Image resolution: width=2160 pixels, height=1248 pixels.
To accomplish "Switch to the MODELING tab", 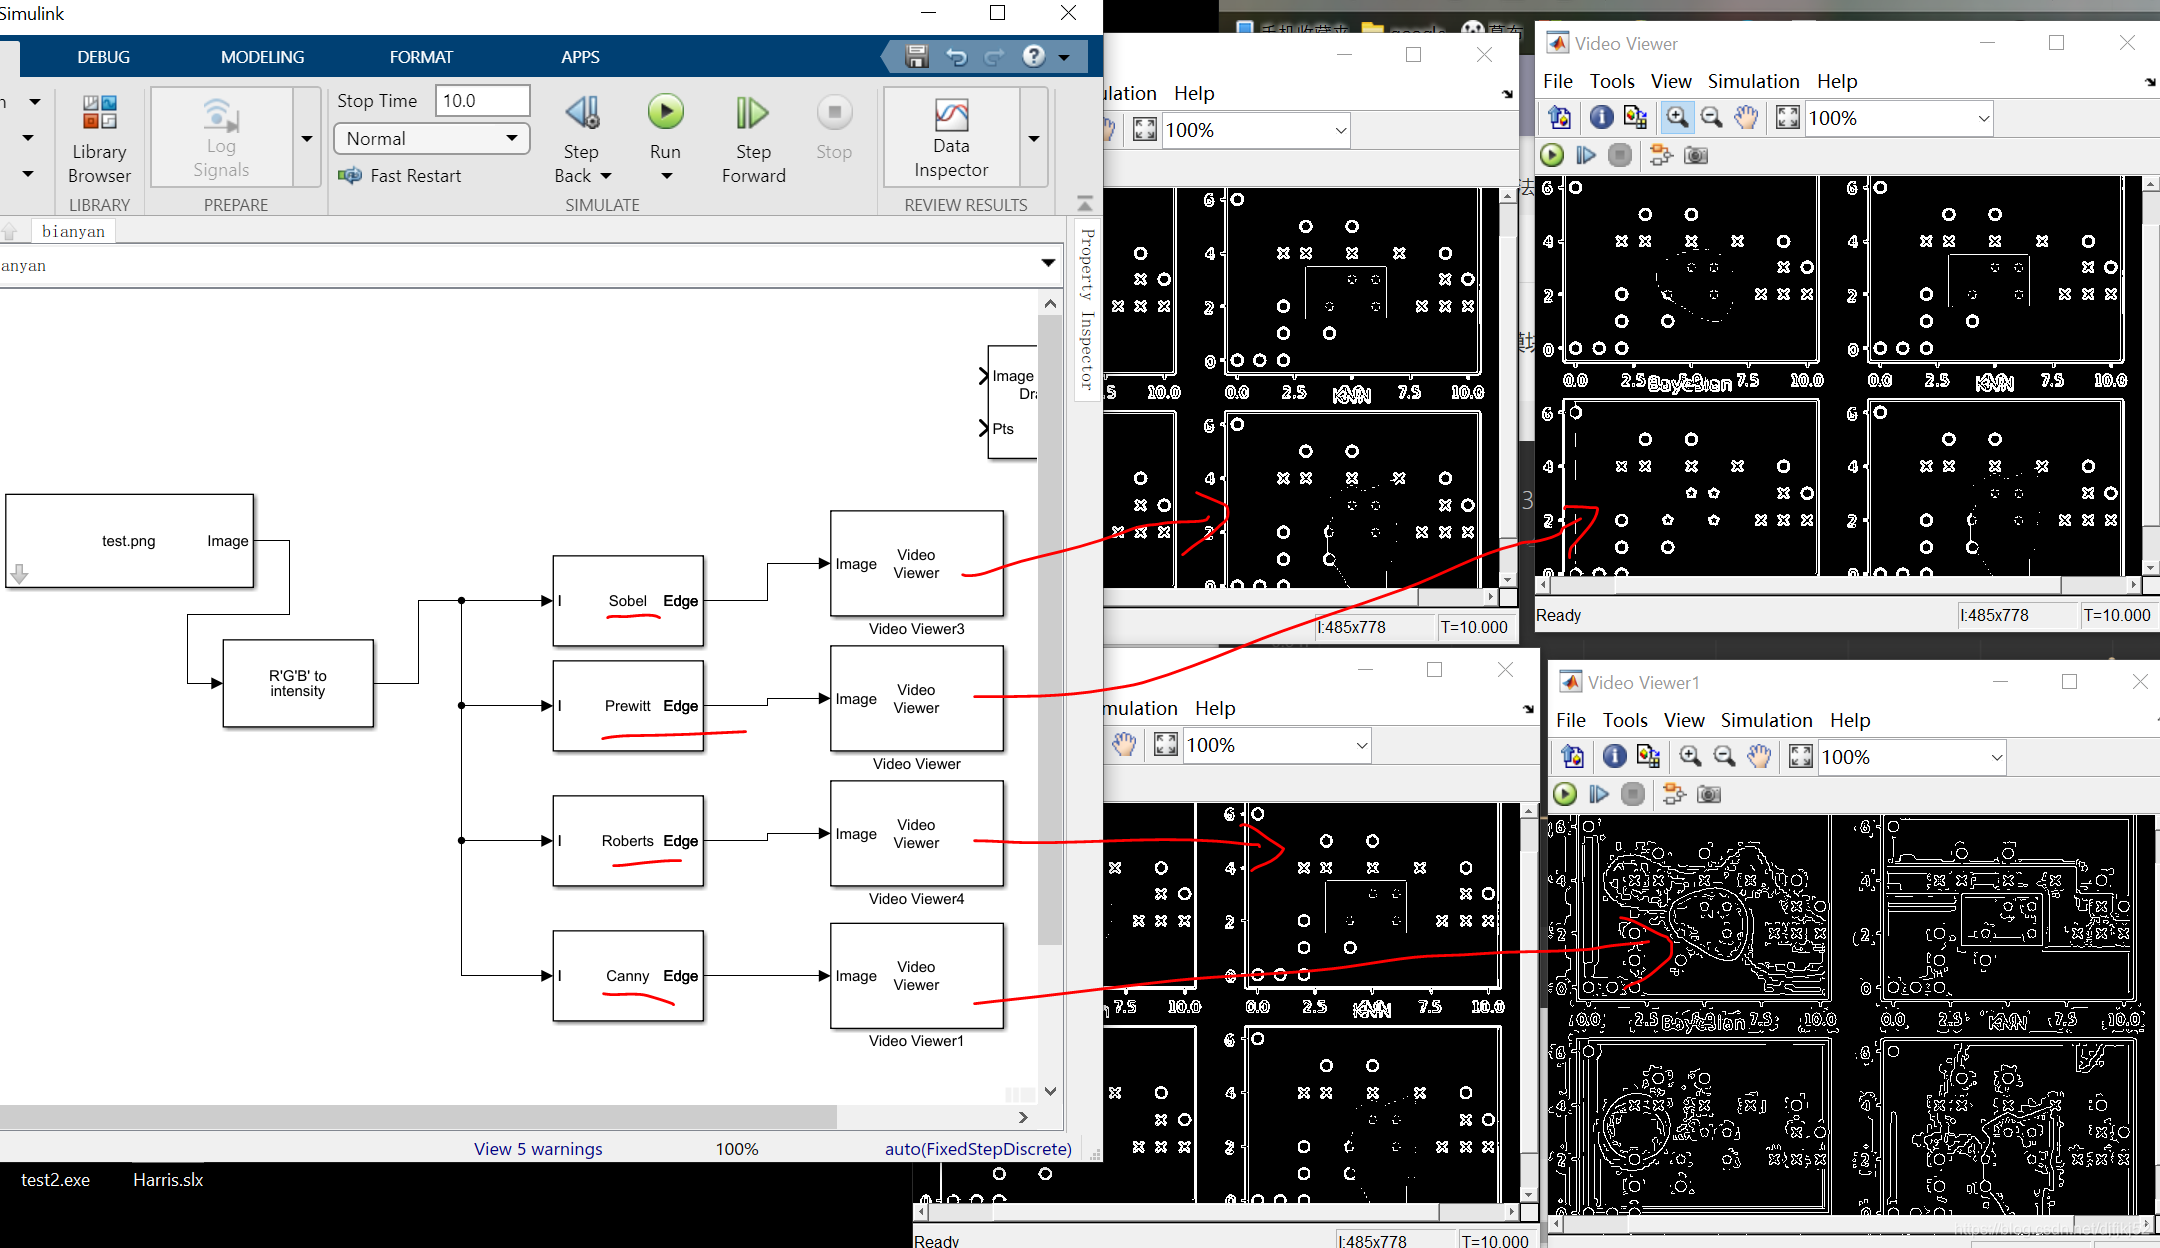I will coord(262,57).
